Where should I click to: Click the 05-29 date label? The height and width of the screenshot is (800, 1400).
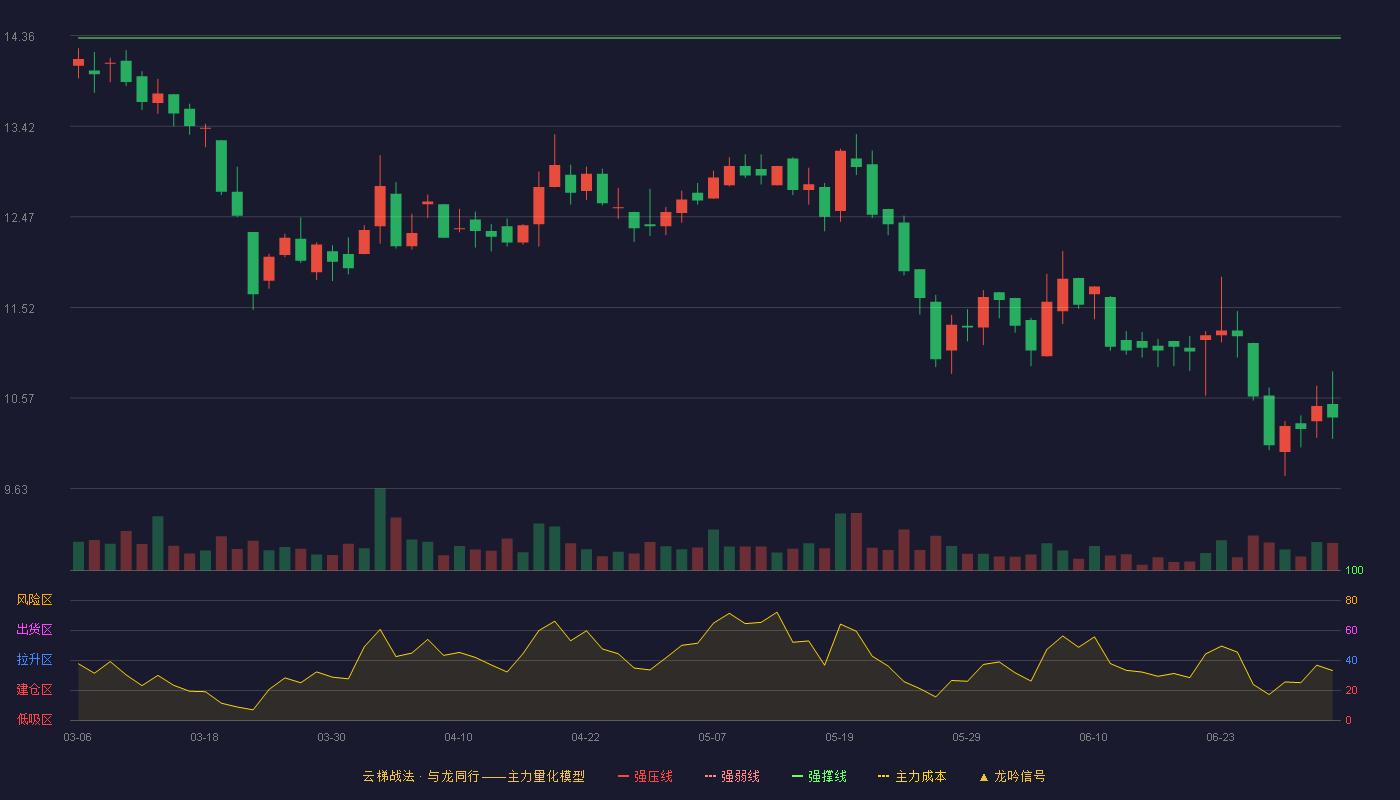pos(967,737)
